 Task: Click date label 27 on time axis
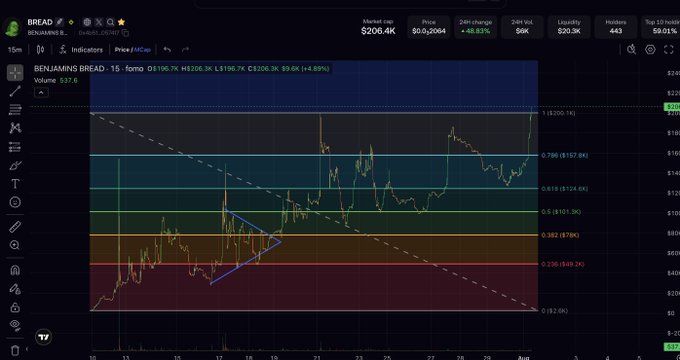431,358
